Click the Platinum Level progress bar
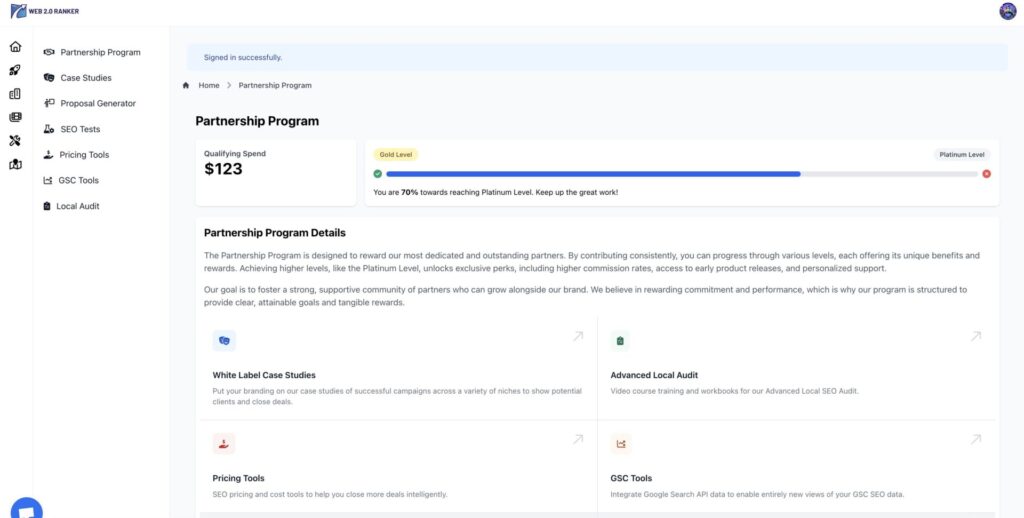Viewport: 1024px width, 518px height. 681,174
